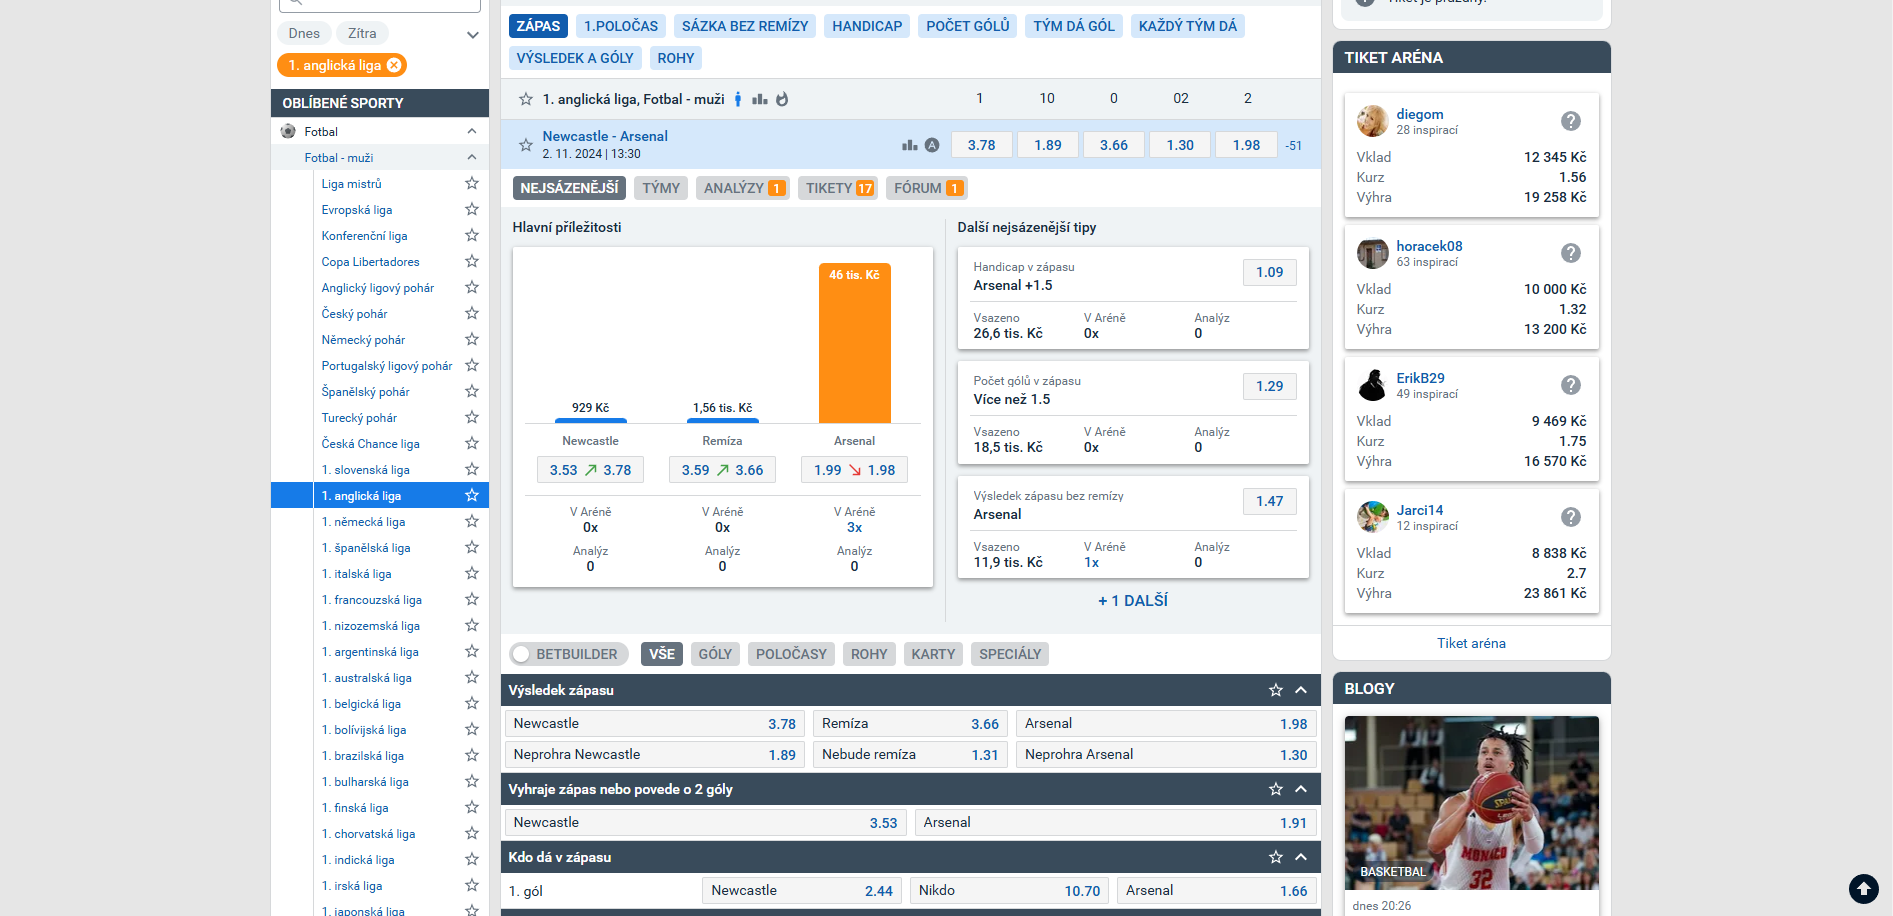This screenshot has height=916, width=1893.
Task: Expand the date filter dropdown arrow
Action: click(x=473, y=34)
